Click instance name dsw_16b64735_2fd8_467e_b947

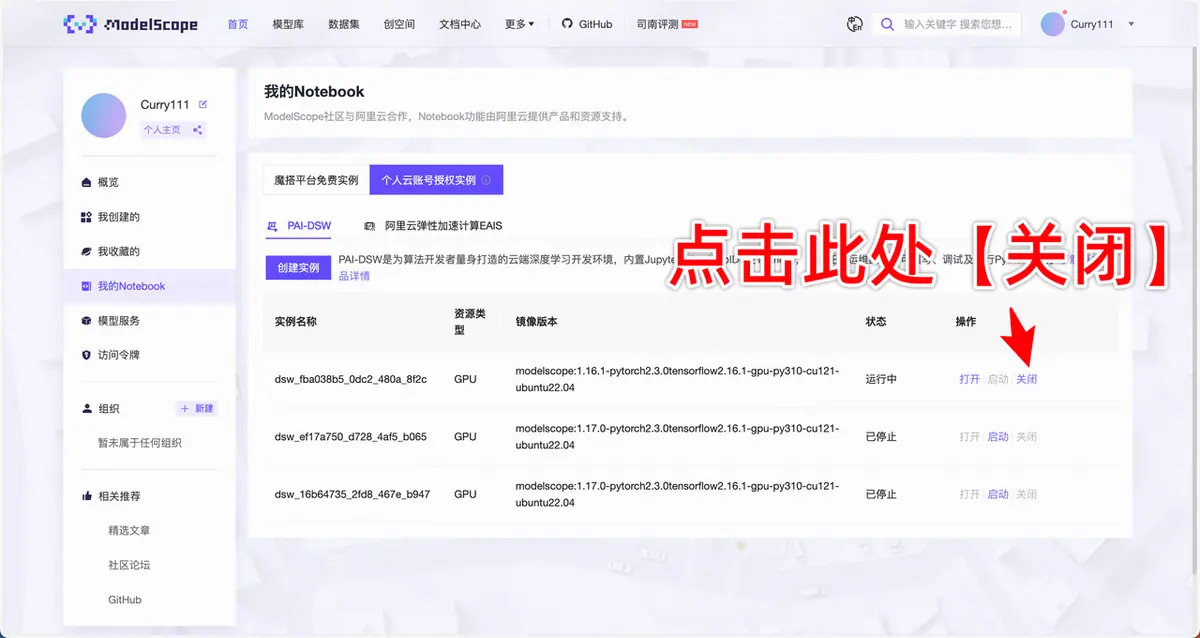(x=352, y=494)
